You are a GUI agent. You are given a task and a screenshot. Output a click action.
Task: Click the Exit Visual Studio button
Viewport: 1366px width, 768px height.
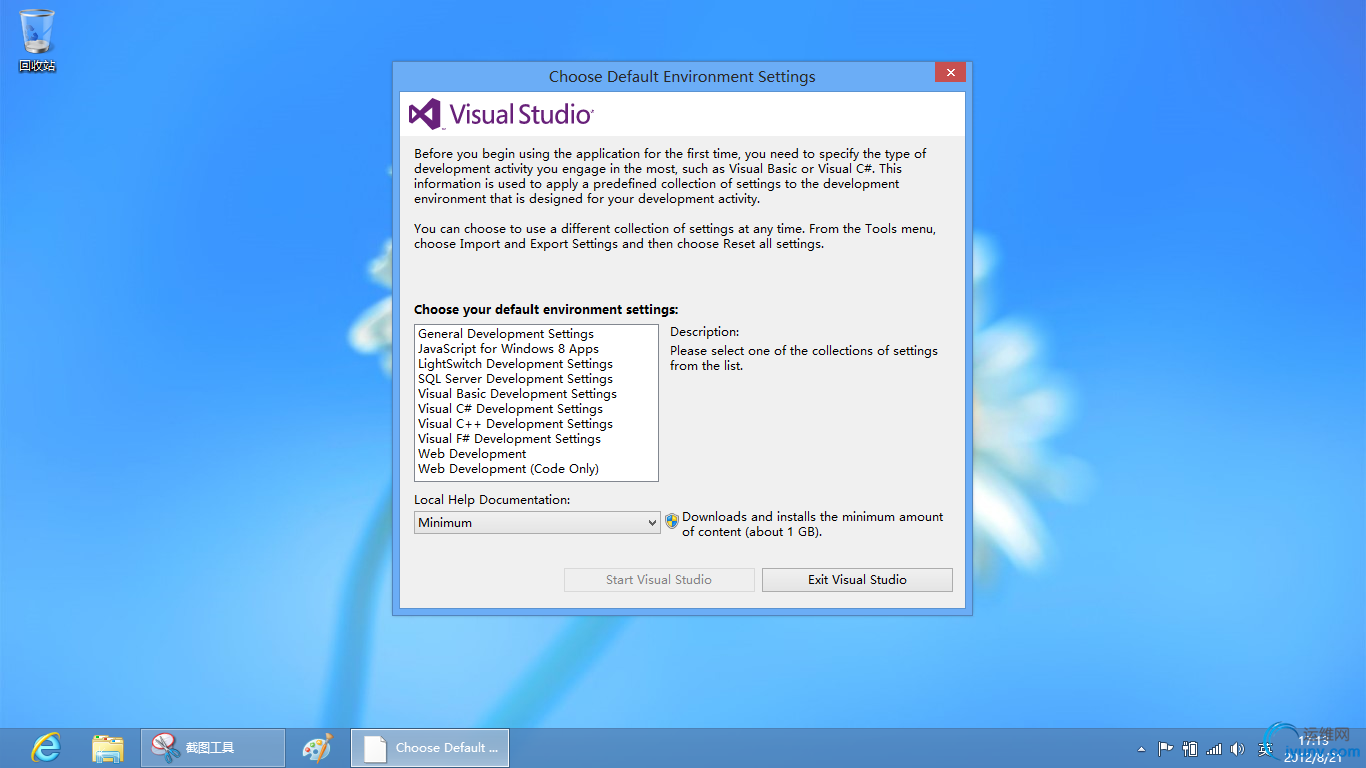tap(857, 580)
